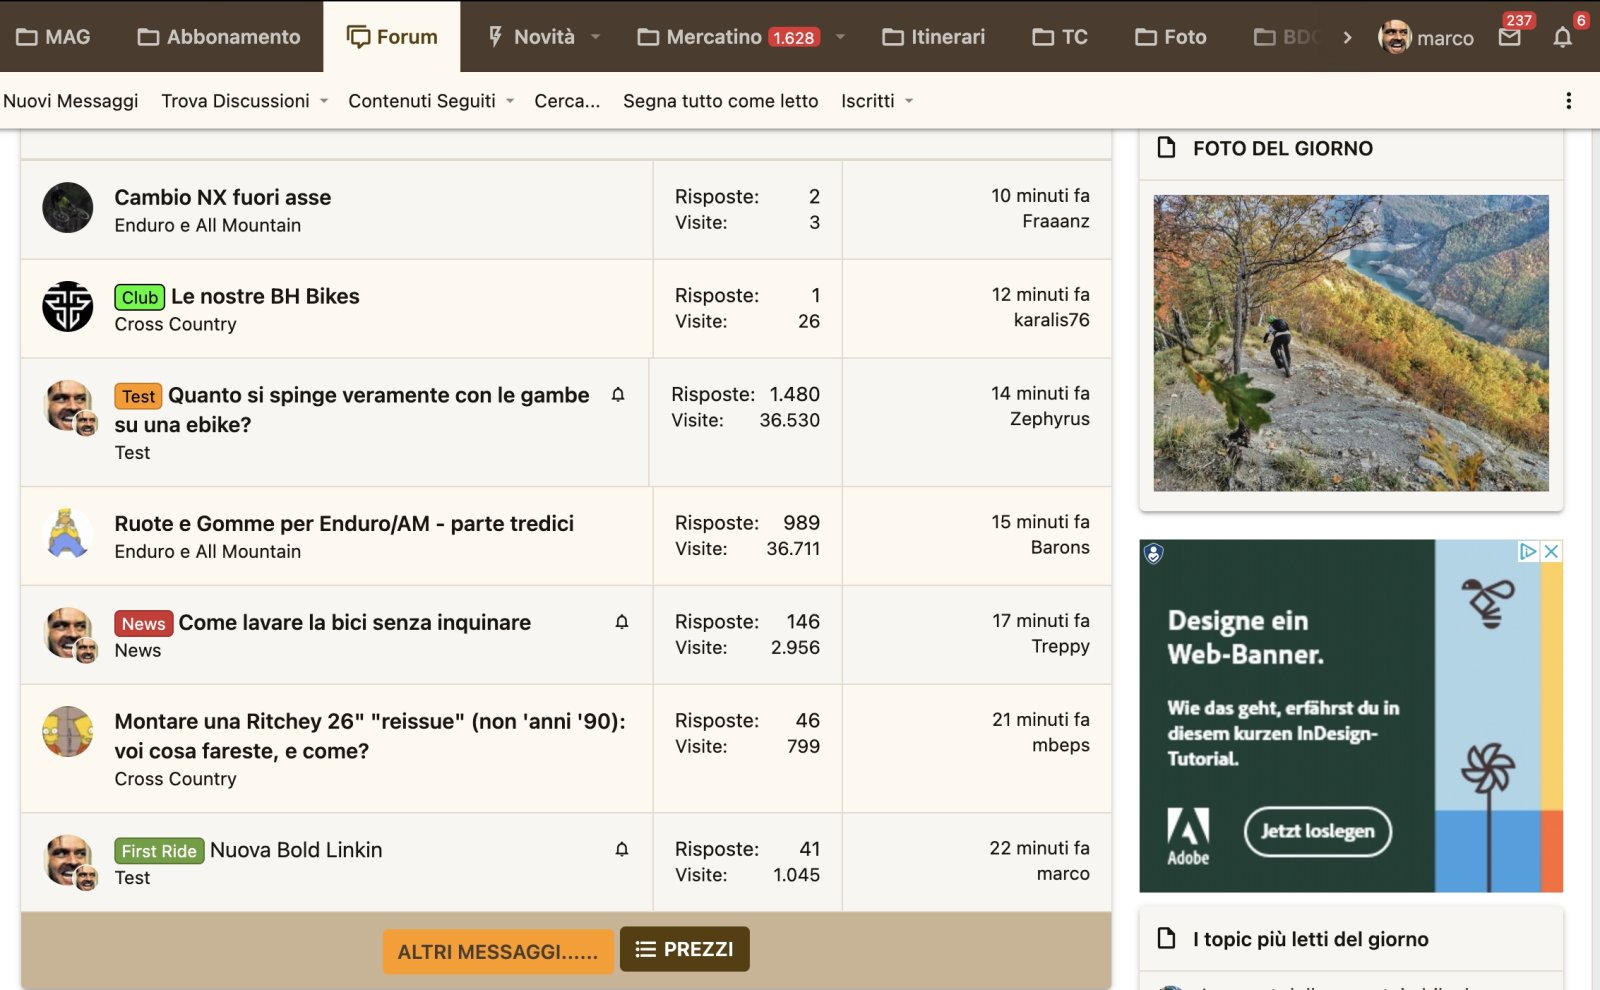Open Cross Country under BH Bikes thread
The height and width of the screenshot is (990, 1600).
pos(175,324)
